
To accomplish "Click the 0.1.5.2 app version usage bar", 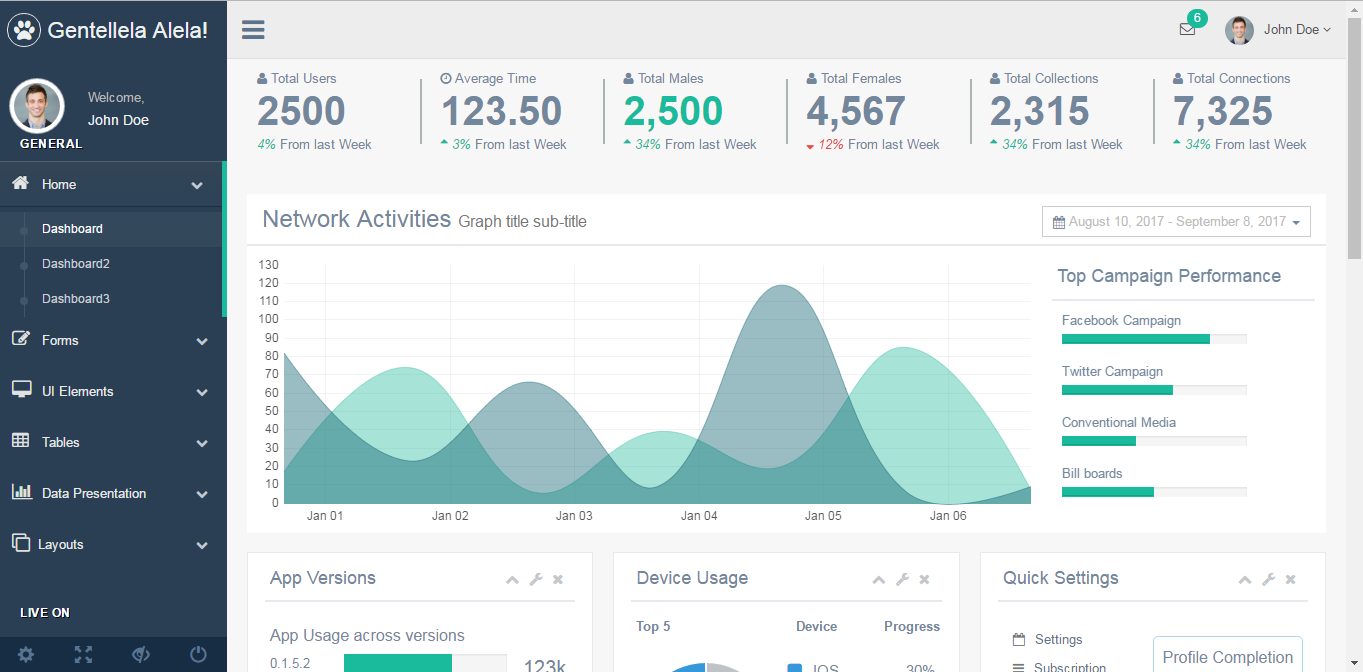I will click(x=425, y=663).
